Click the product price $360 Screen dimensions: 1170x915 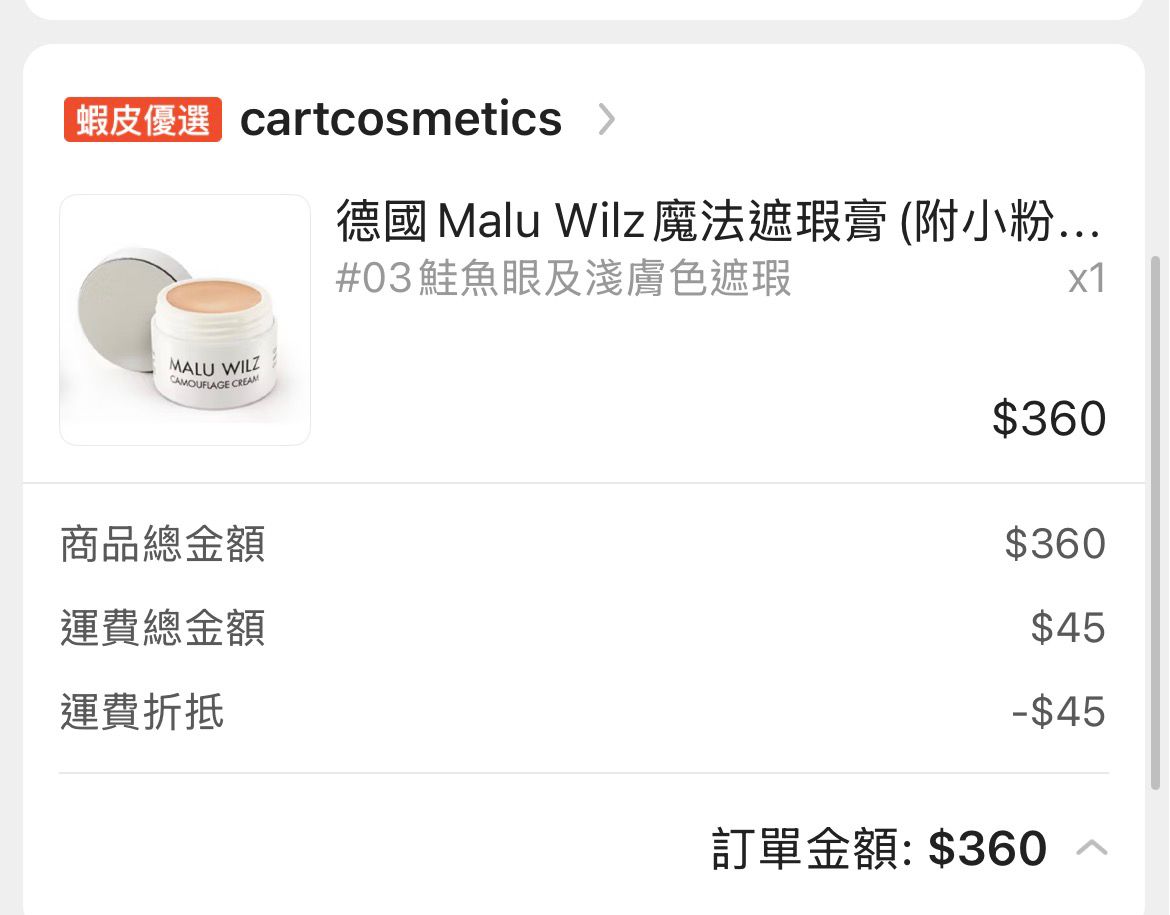[1048, 418]
